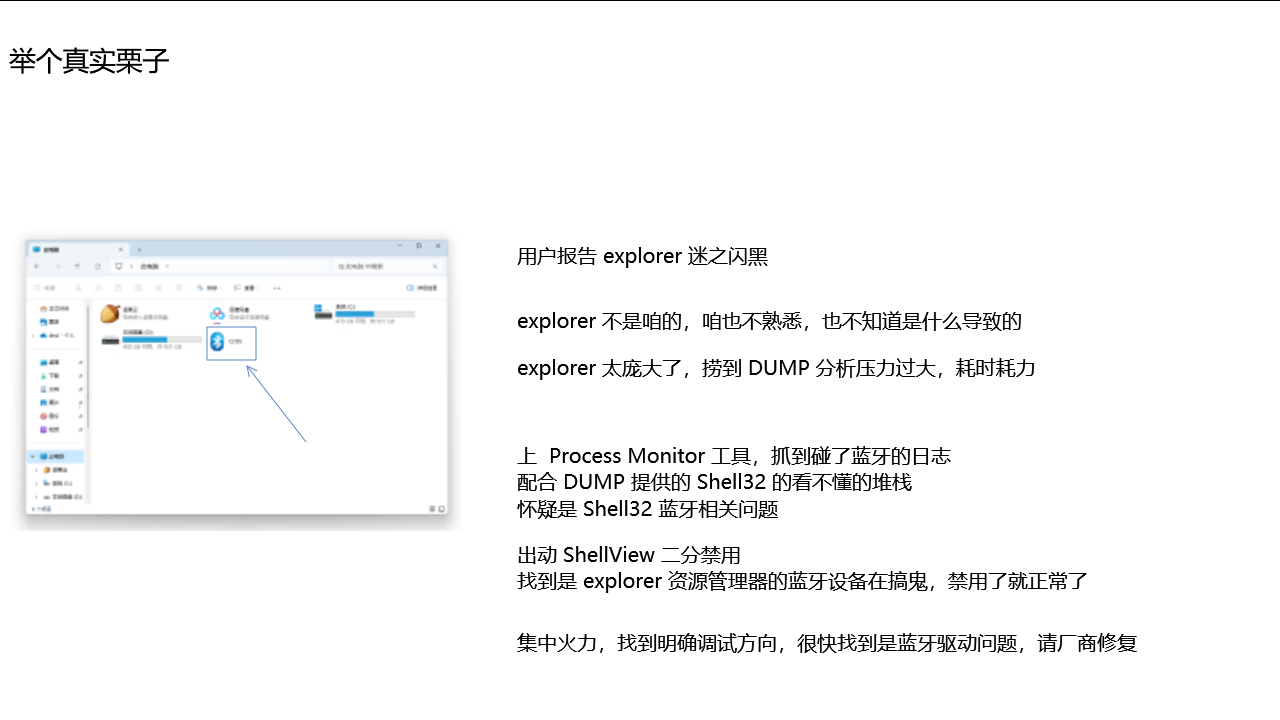The width and height of the screenshot is (1280, 720).
Task: Collapse the This PC tree node
Action: click(33, 456)
